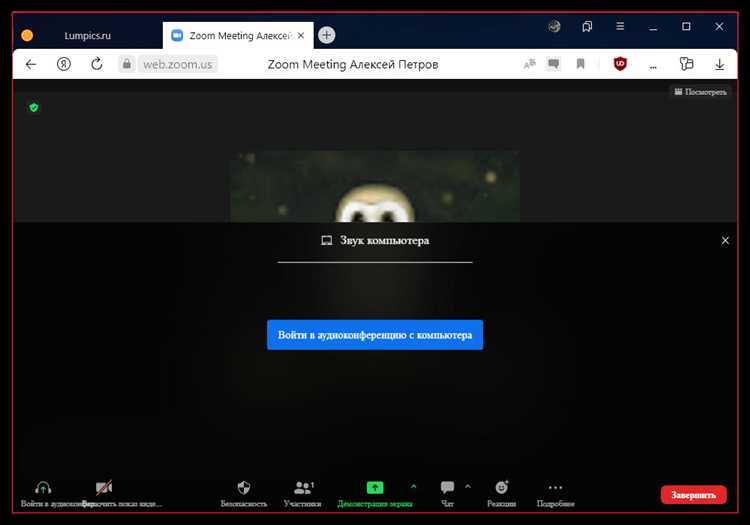Open the Yandex home button
The width and height of the screenshot is (750, 525).
[64, 64]
